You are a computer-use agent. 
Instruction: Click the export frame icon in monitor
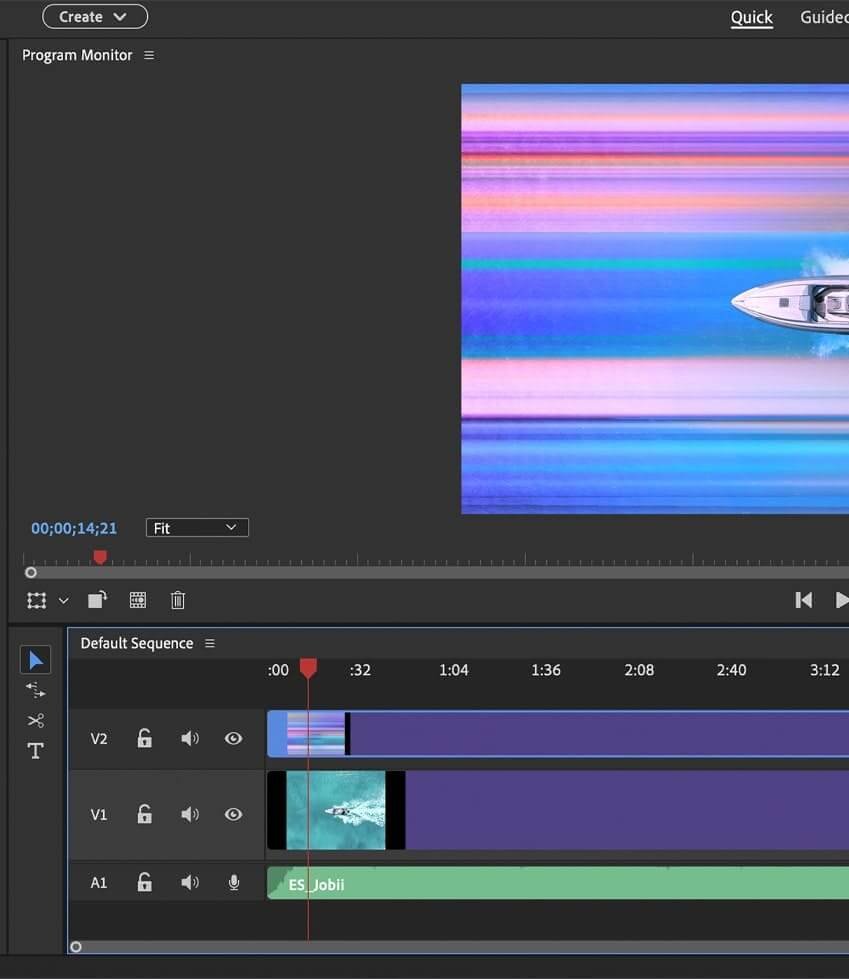coord(138,600)
